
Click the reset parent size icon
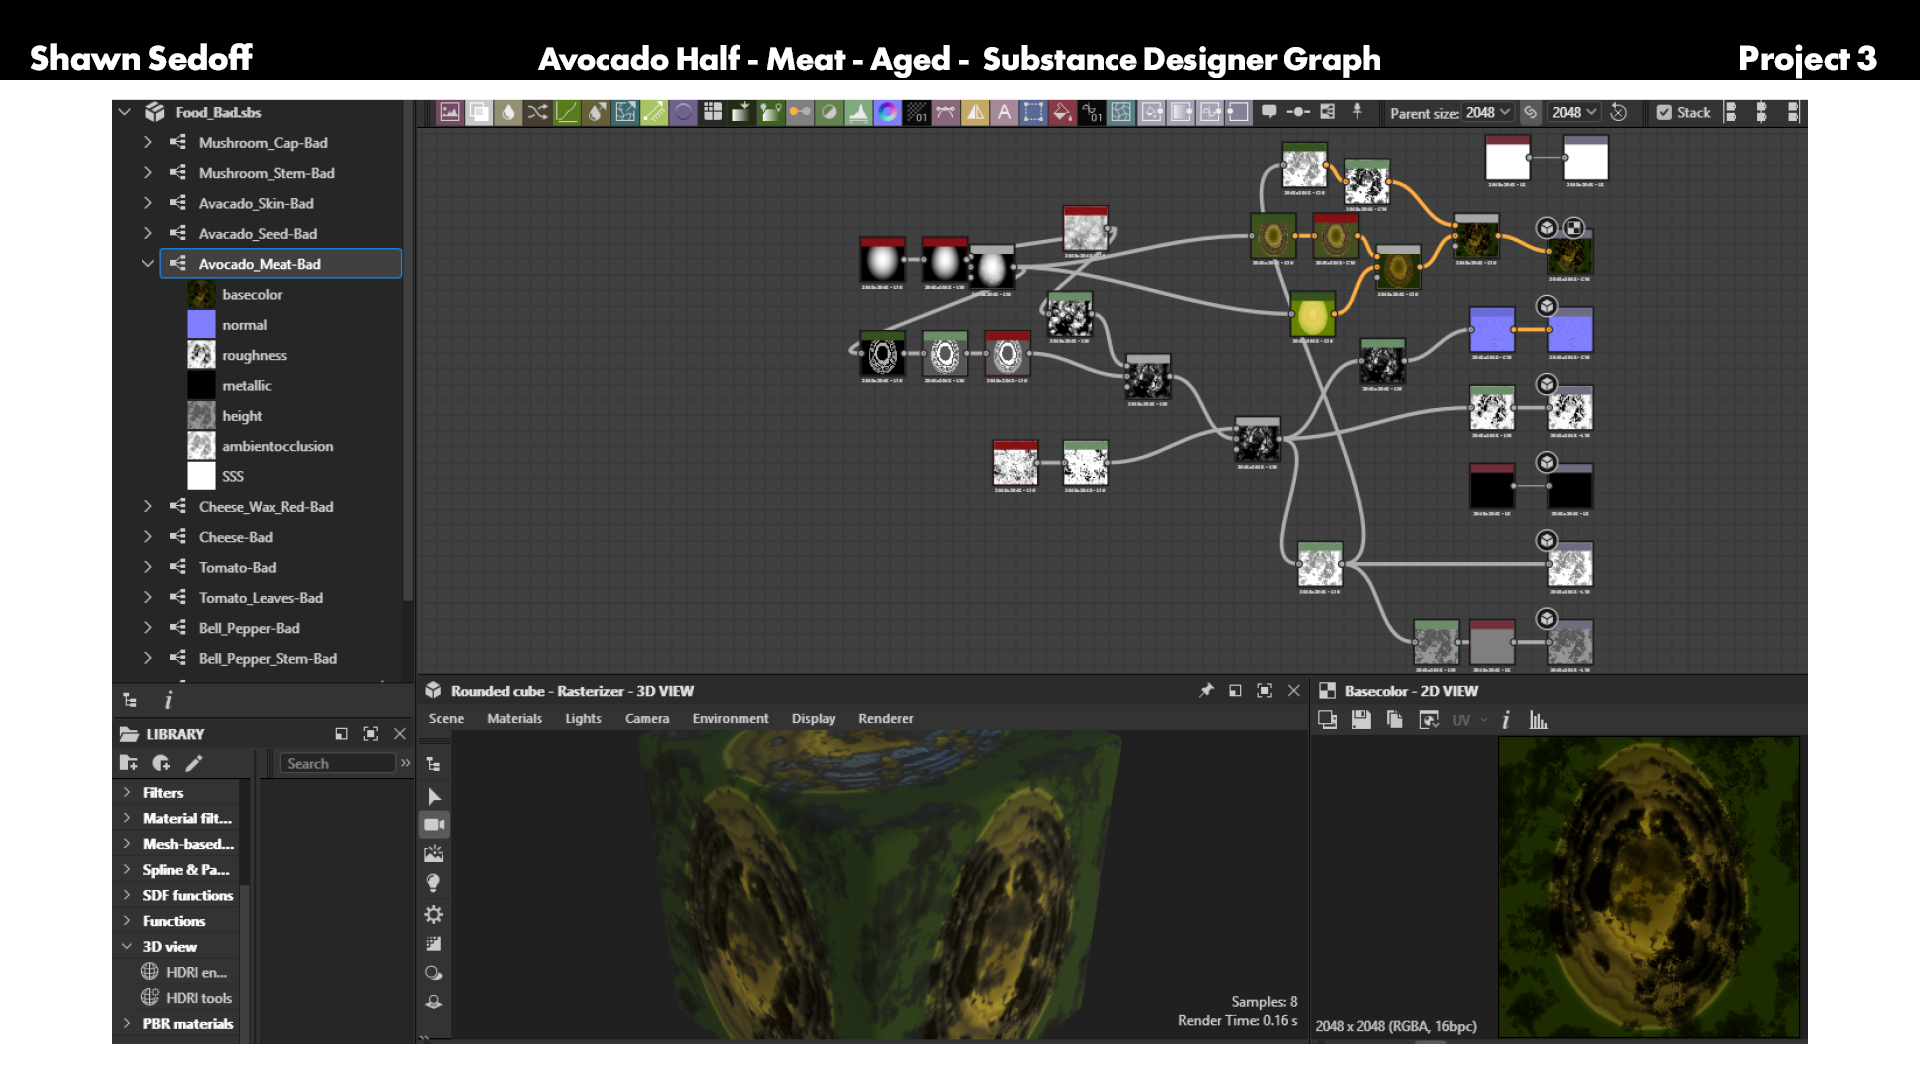(x=1619, y=112)
